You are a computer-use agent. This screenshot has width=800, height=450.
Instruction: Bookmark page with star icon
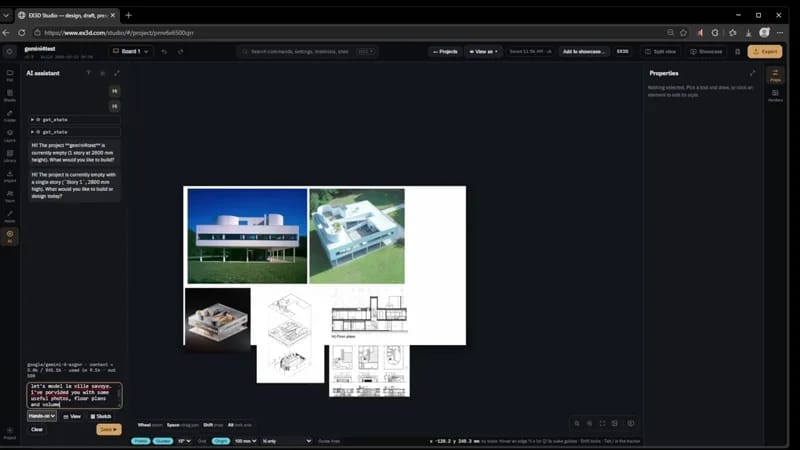pos(684,33)
